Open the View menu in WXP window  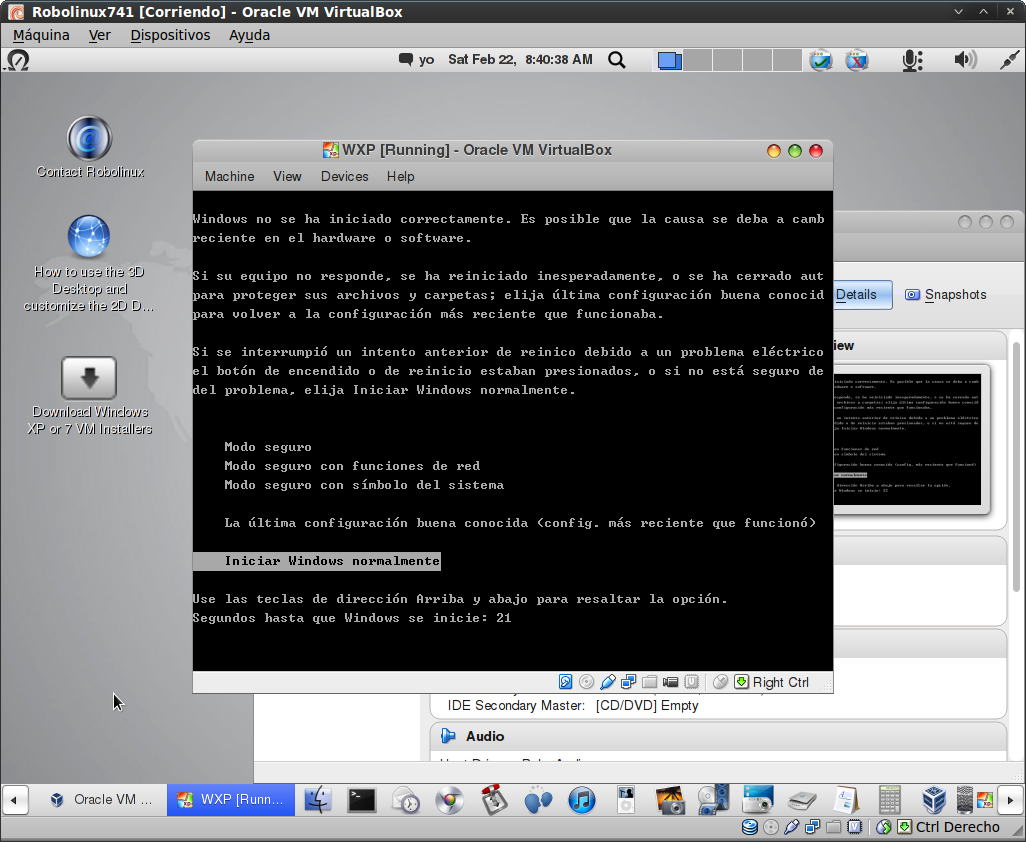pos(287,176)
